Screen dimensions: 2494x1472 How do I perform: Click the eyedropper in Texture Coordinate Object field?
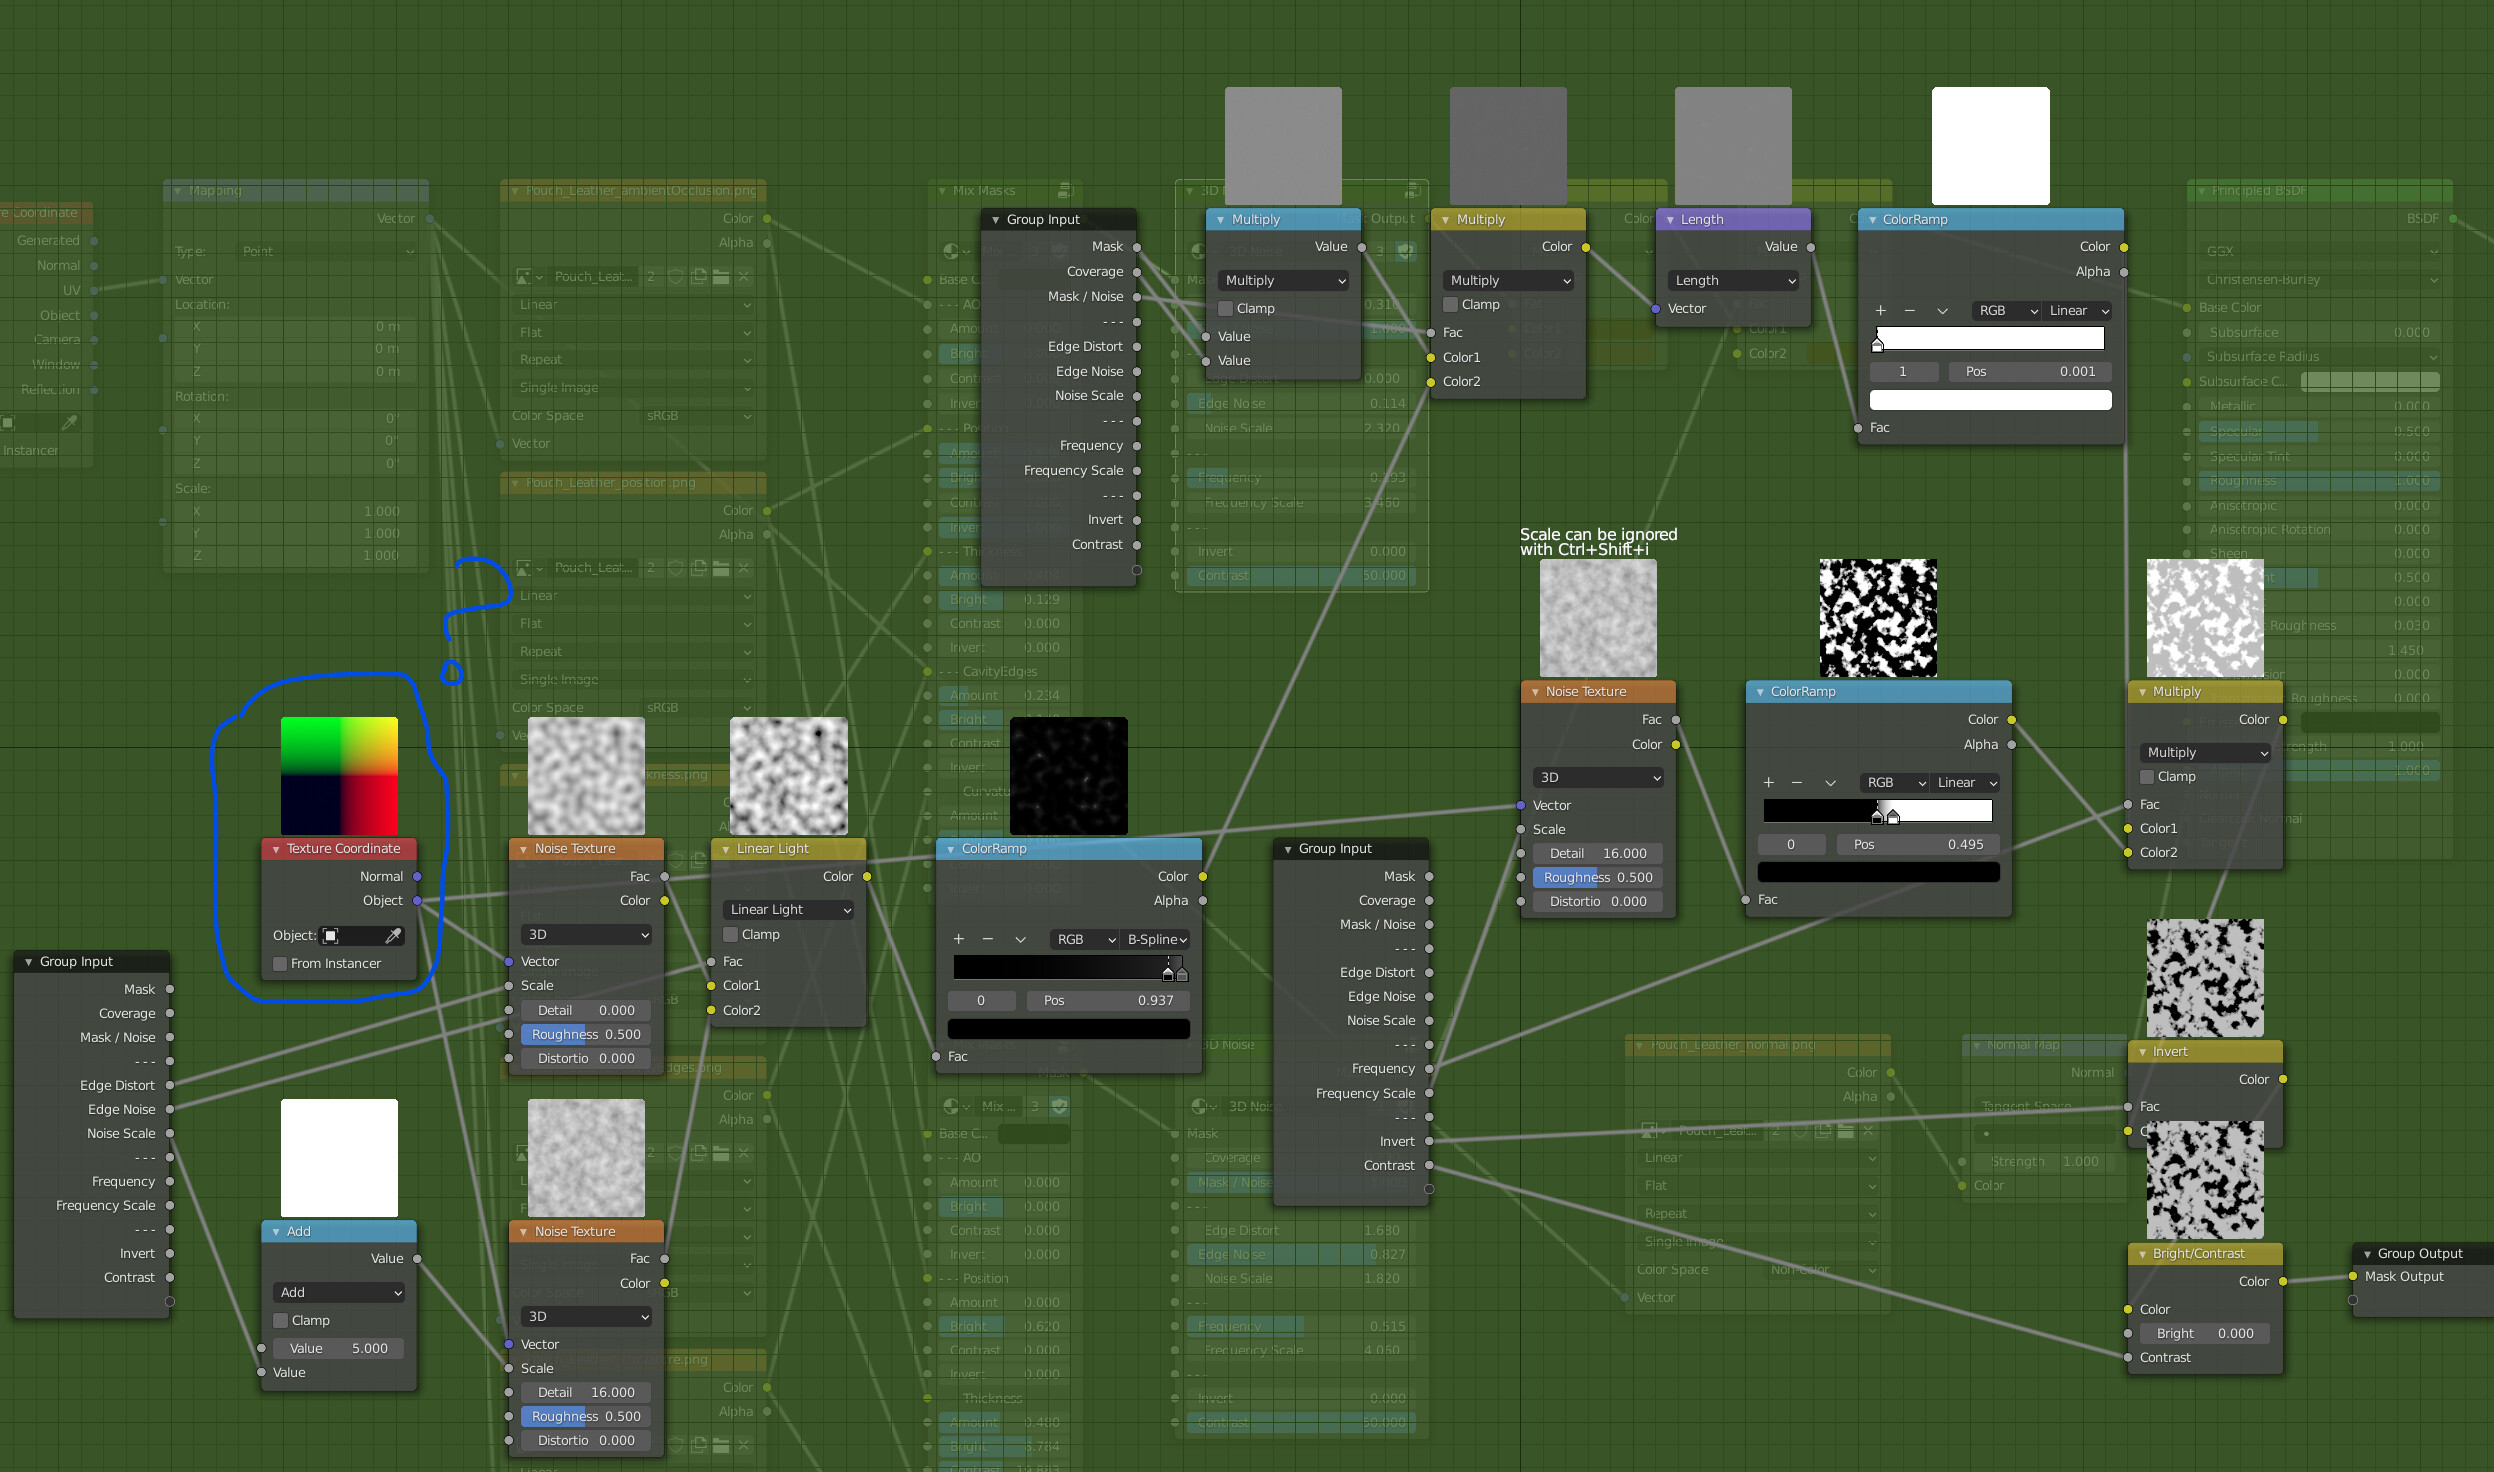(393, 936)
